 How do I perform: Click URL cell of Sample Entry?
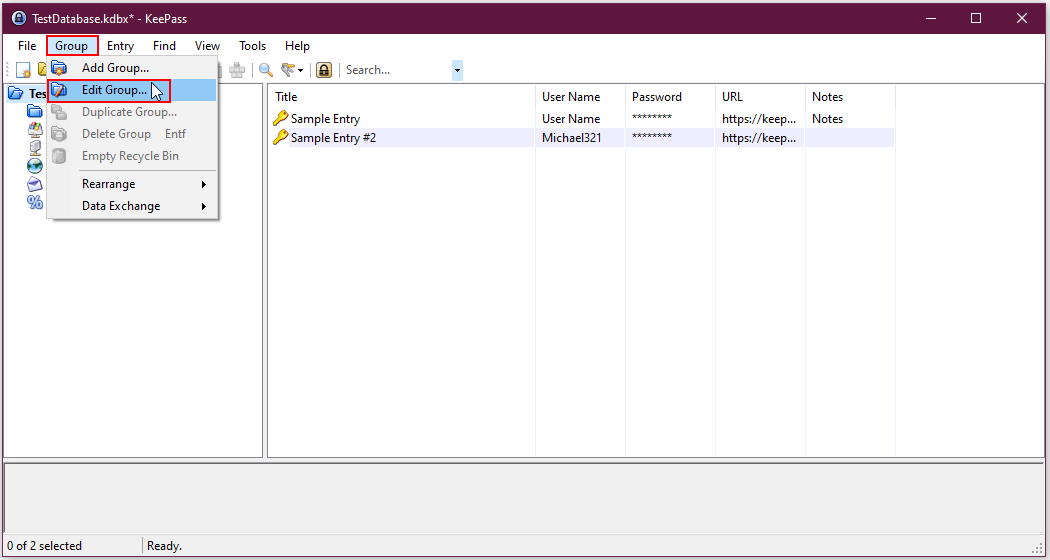click(759, 119)
